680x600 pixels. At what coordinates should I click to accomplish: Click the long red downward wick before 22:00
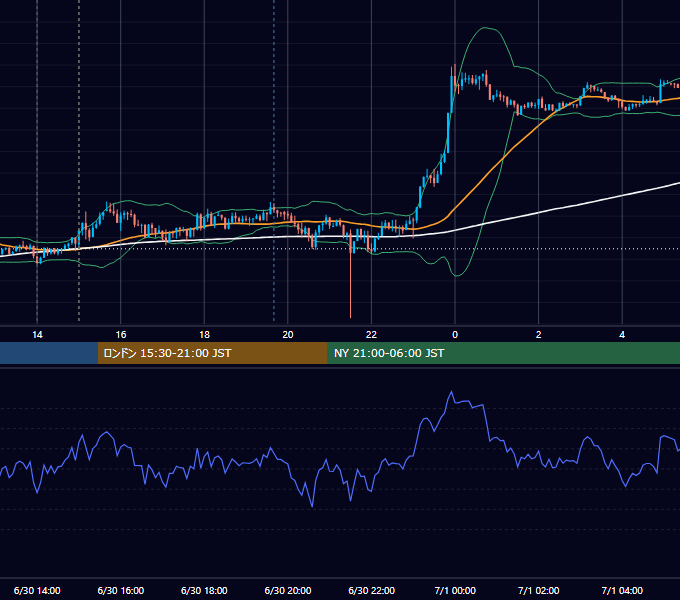pos(350,284)
